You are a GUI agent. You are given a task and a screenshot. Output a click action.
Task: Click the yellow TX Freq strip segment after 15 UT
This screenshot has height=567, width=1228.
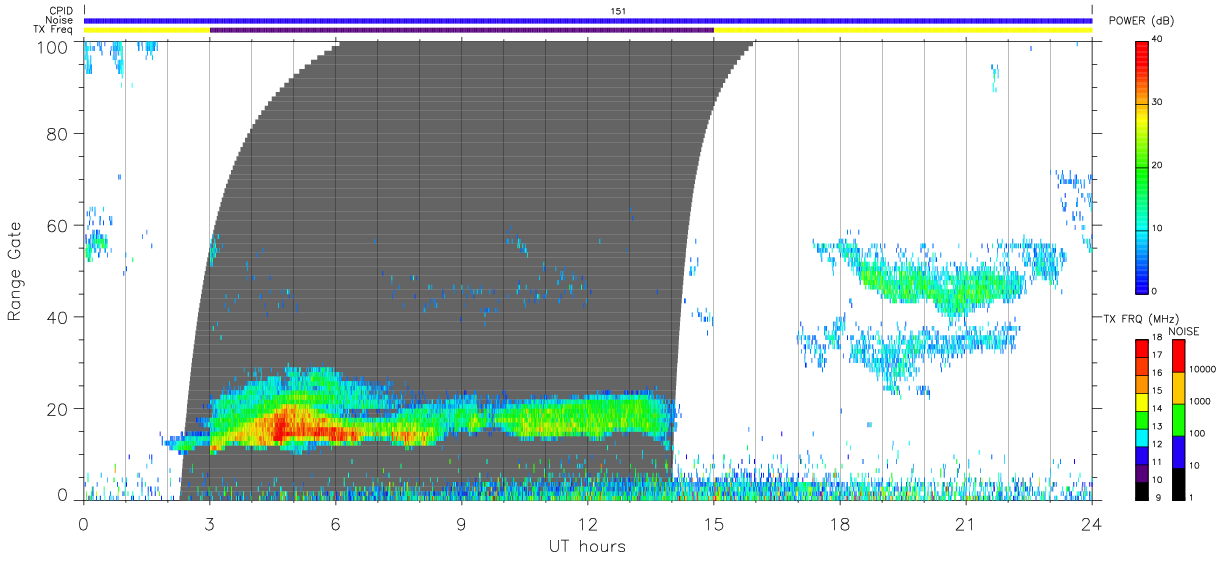pos(903,30)
